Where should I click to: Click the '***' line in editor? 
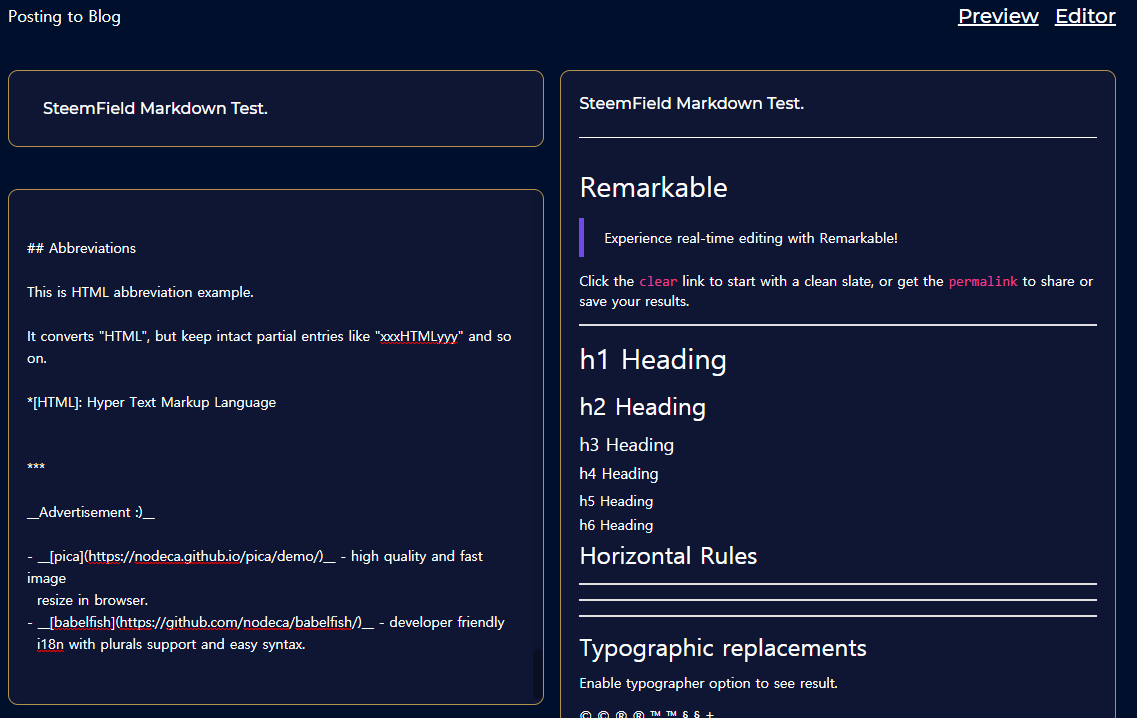tap(36, 467)
